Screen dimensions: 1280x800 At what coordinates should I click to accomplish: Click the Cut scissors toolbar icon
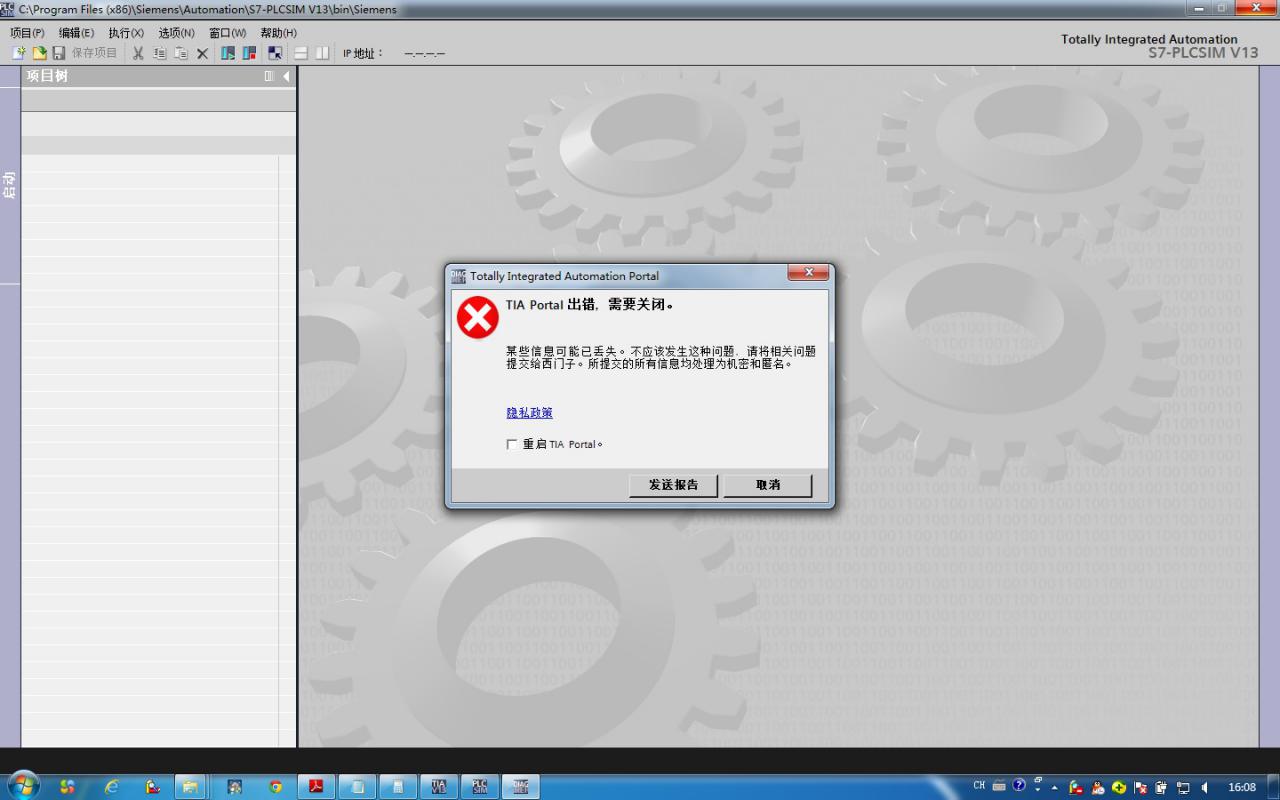139,53
